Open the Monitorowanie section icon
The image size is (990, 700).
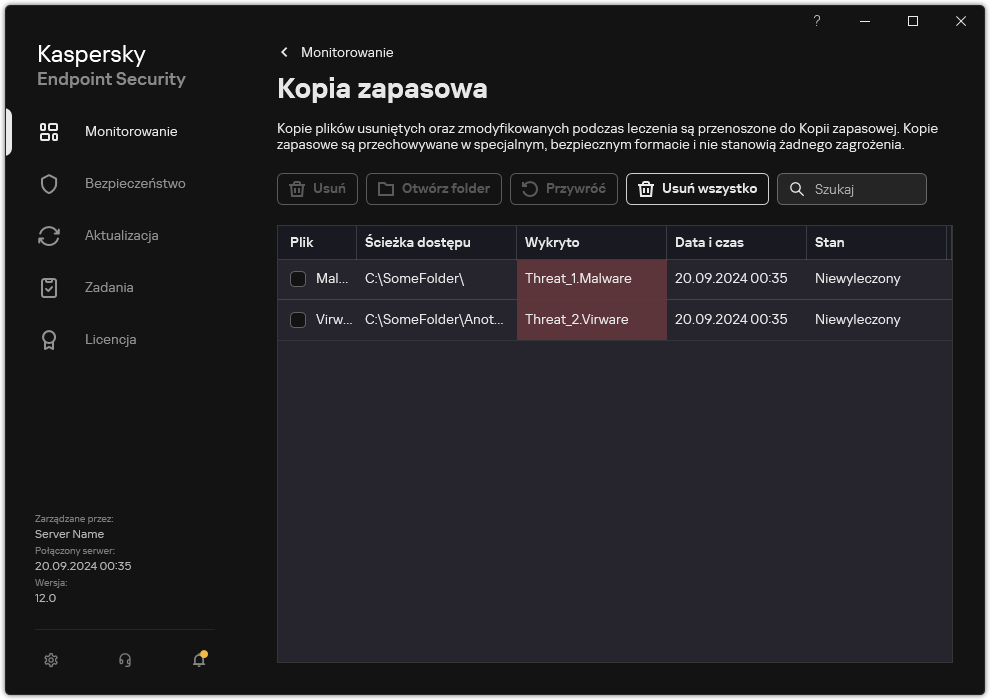tap(48, 131)
